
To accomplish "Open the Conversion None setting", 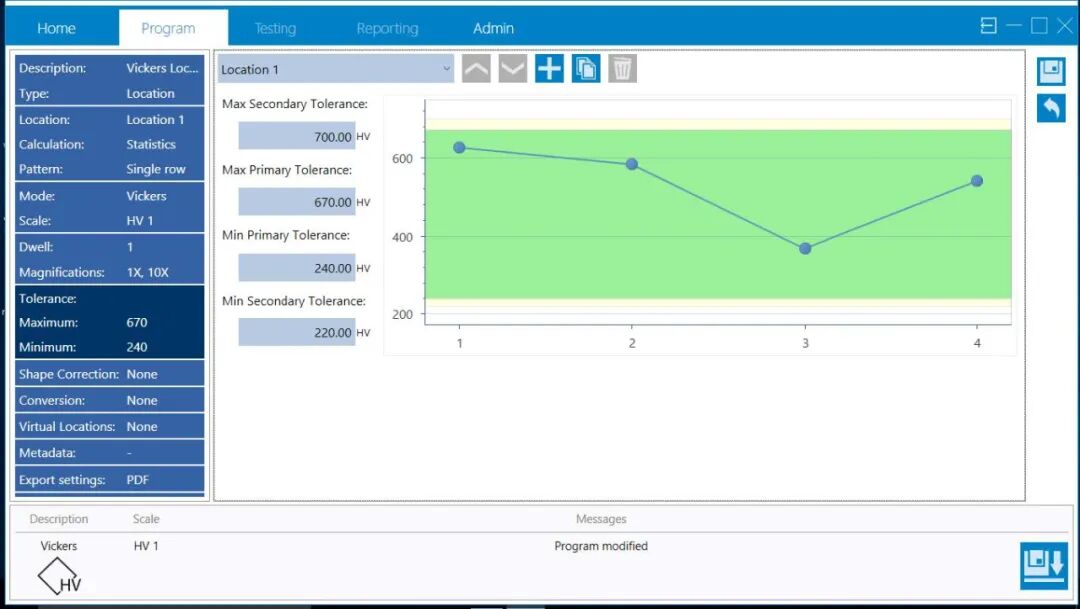I will pyautogui.click(x=110, y=400).
